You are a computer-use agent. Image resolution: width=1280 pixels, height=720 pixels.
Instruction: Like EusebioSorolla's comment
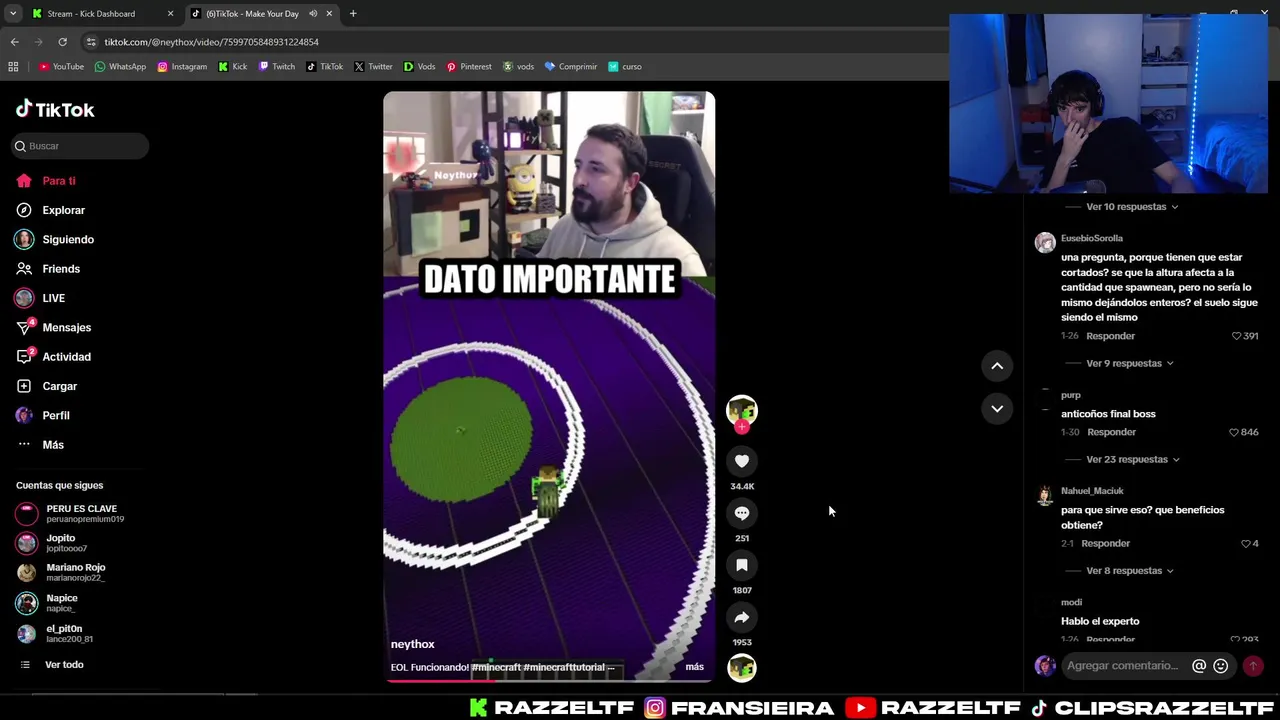pos(1237,336)
